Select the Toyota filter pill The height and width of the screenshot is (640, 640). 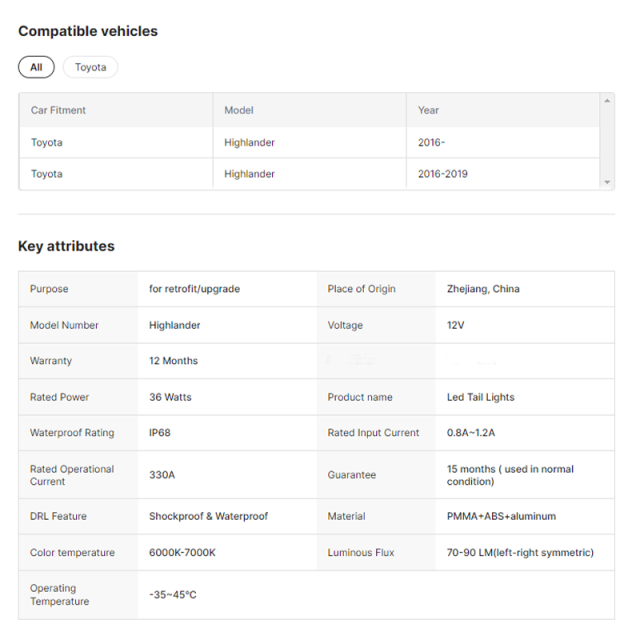pos(90,67)
